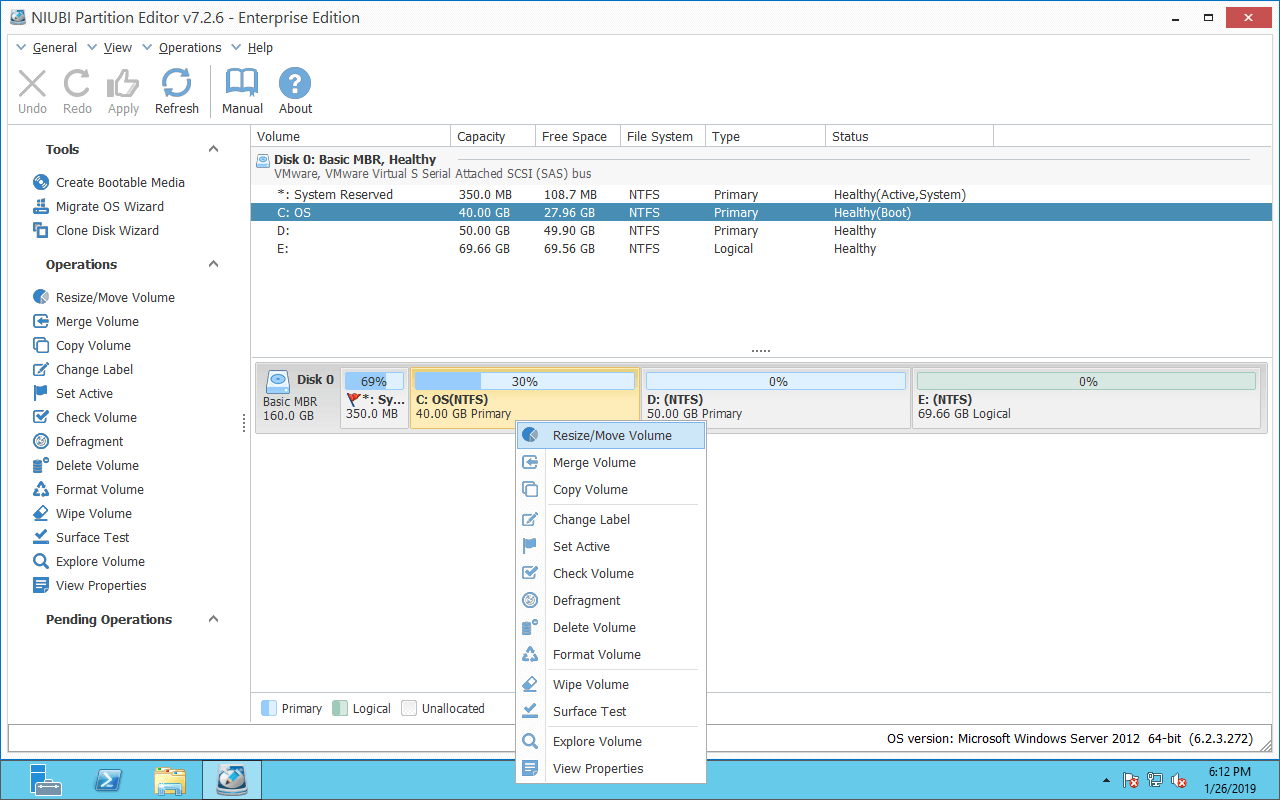This screenshot has height=800, width=1280.
Task: Collapse the Pending Operations section
Action: pos(213,619)
